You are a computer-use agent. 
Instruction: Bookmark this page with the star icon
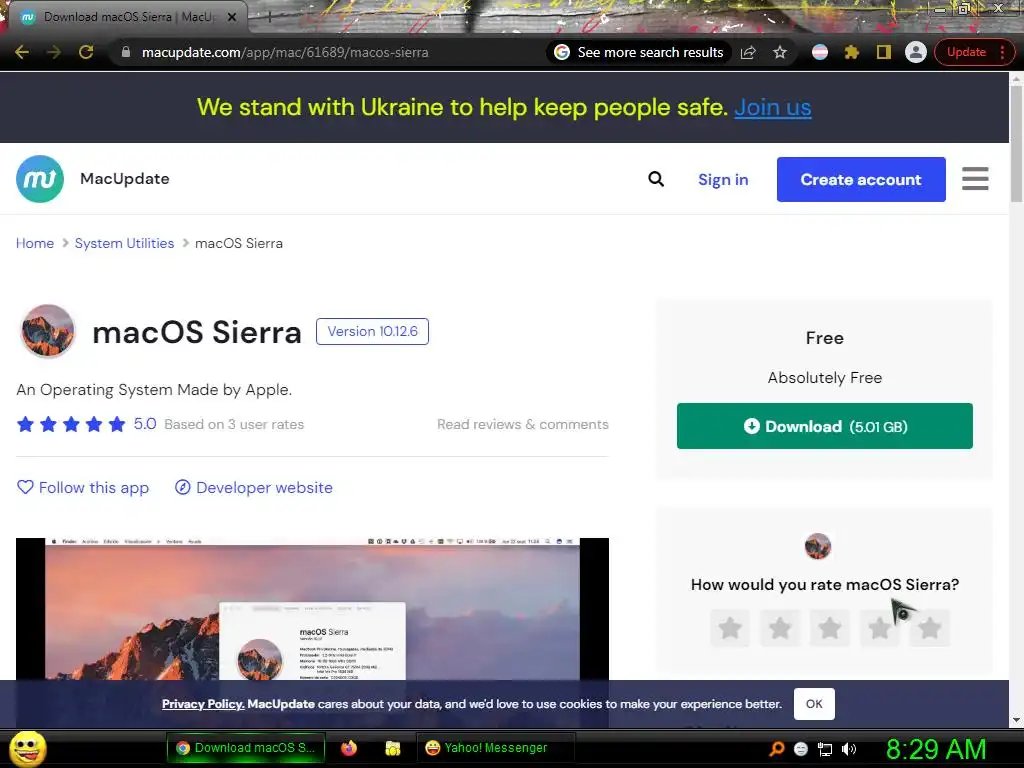click(780, 52)
